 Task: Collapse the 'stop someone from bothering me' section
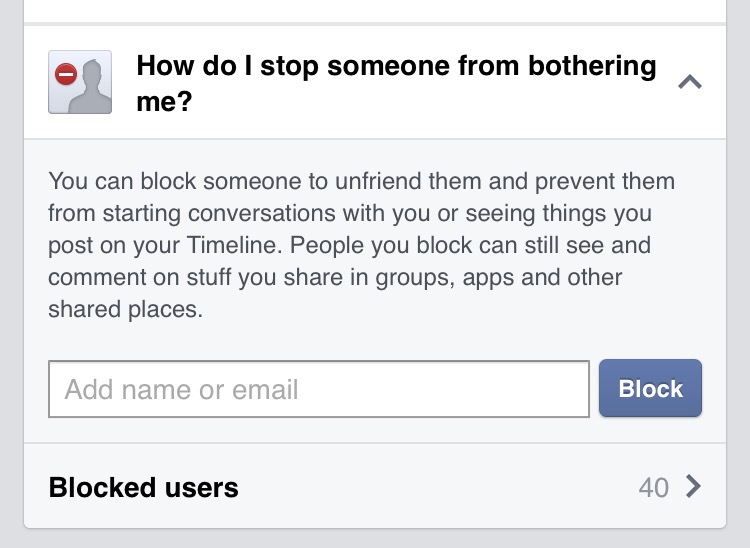pyautogui.click(x=690, y=82)
